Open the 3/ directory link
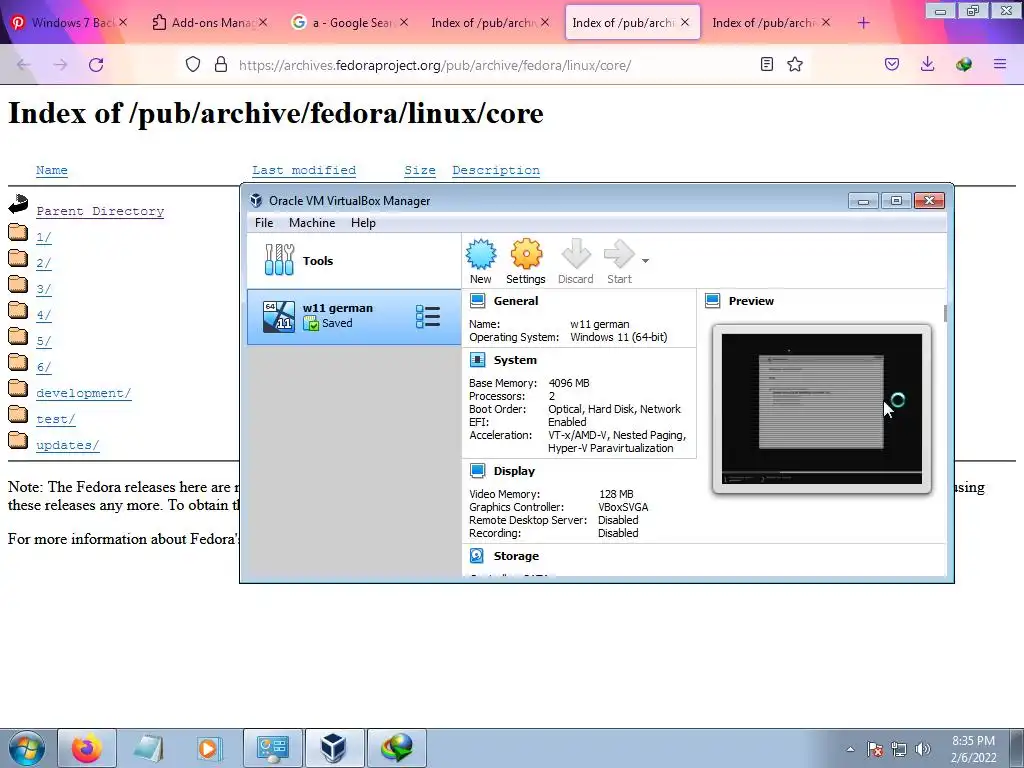1024x768 pixels. pos(44,289)
